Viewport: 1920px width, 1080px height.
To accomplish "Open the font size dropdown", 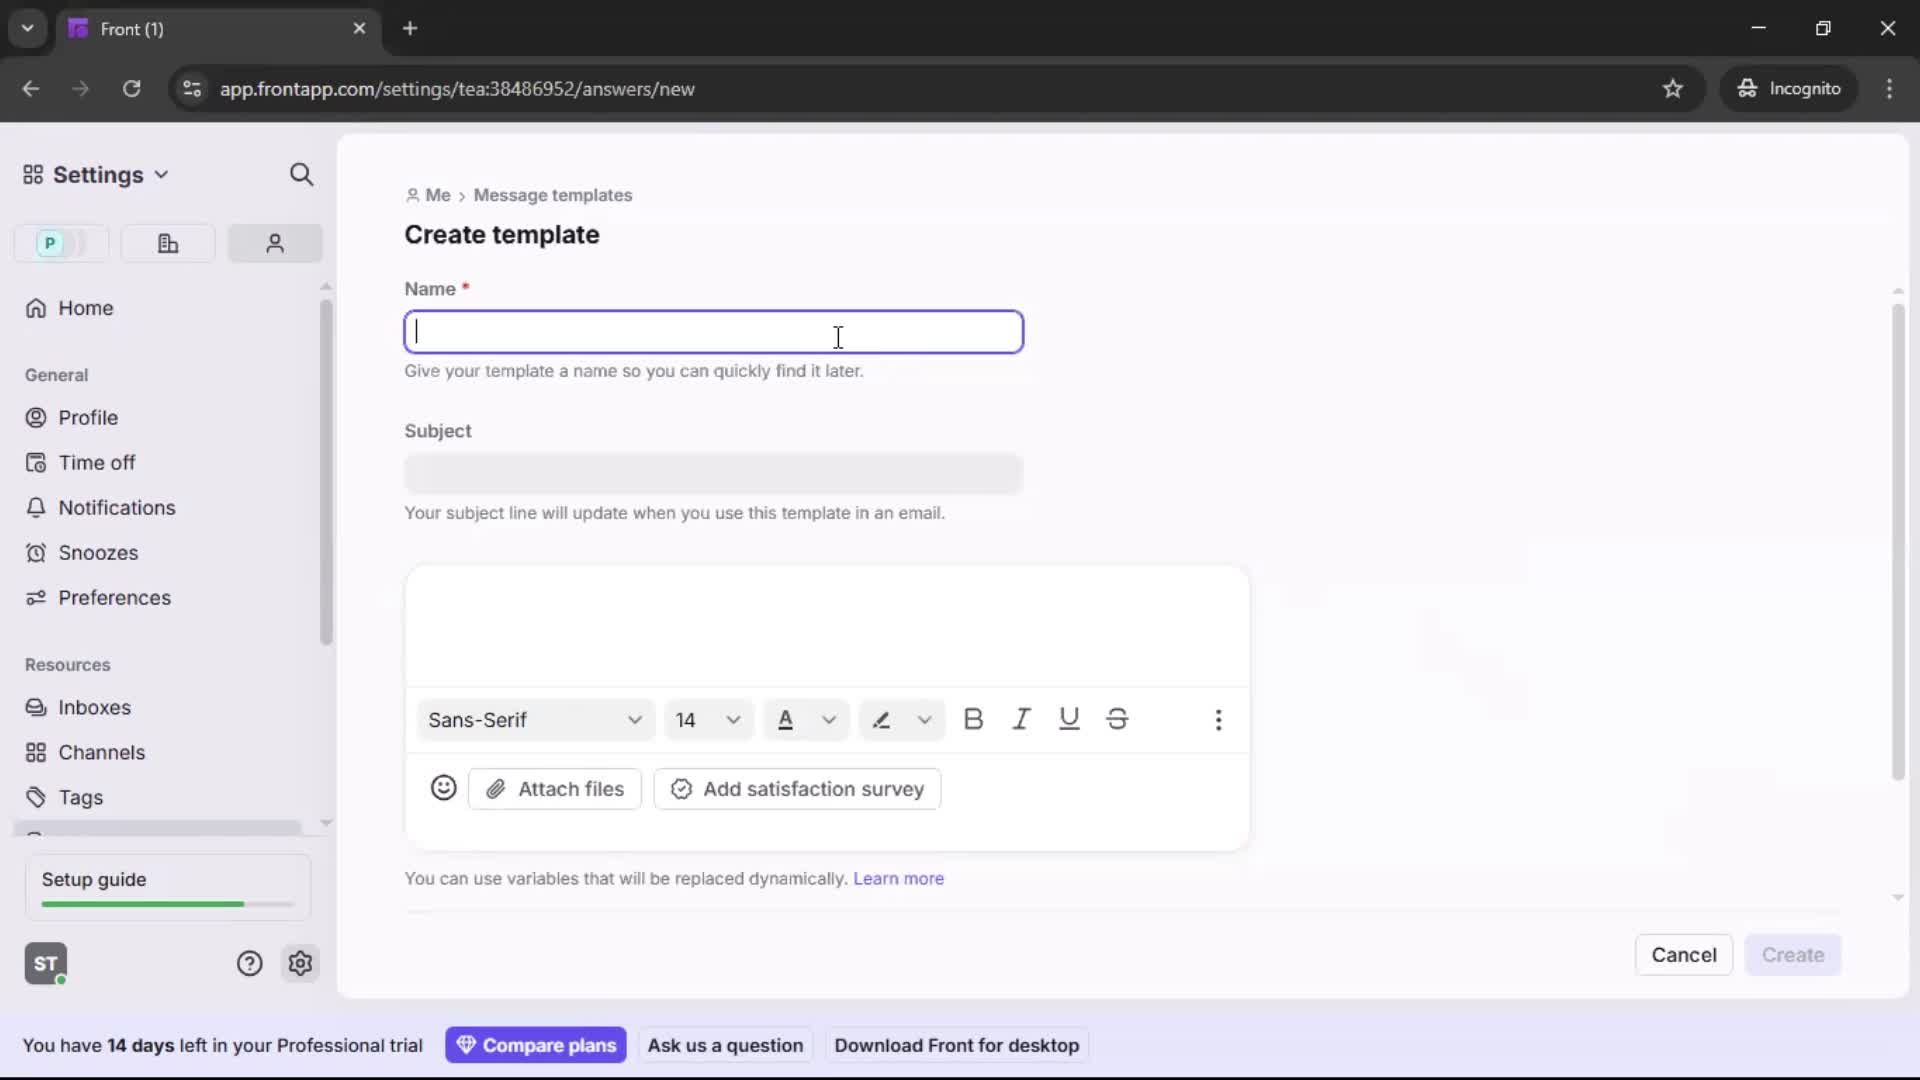I will (708, 719).
